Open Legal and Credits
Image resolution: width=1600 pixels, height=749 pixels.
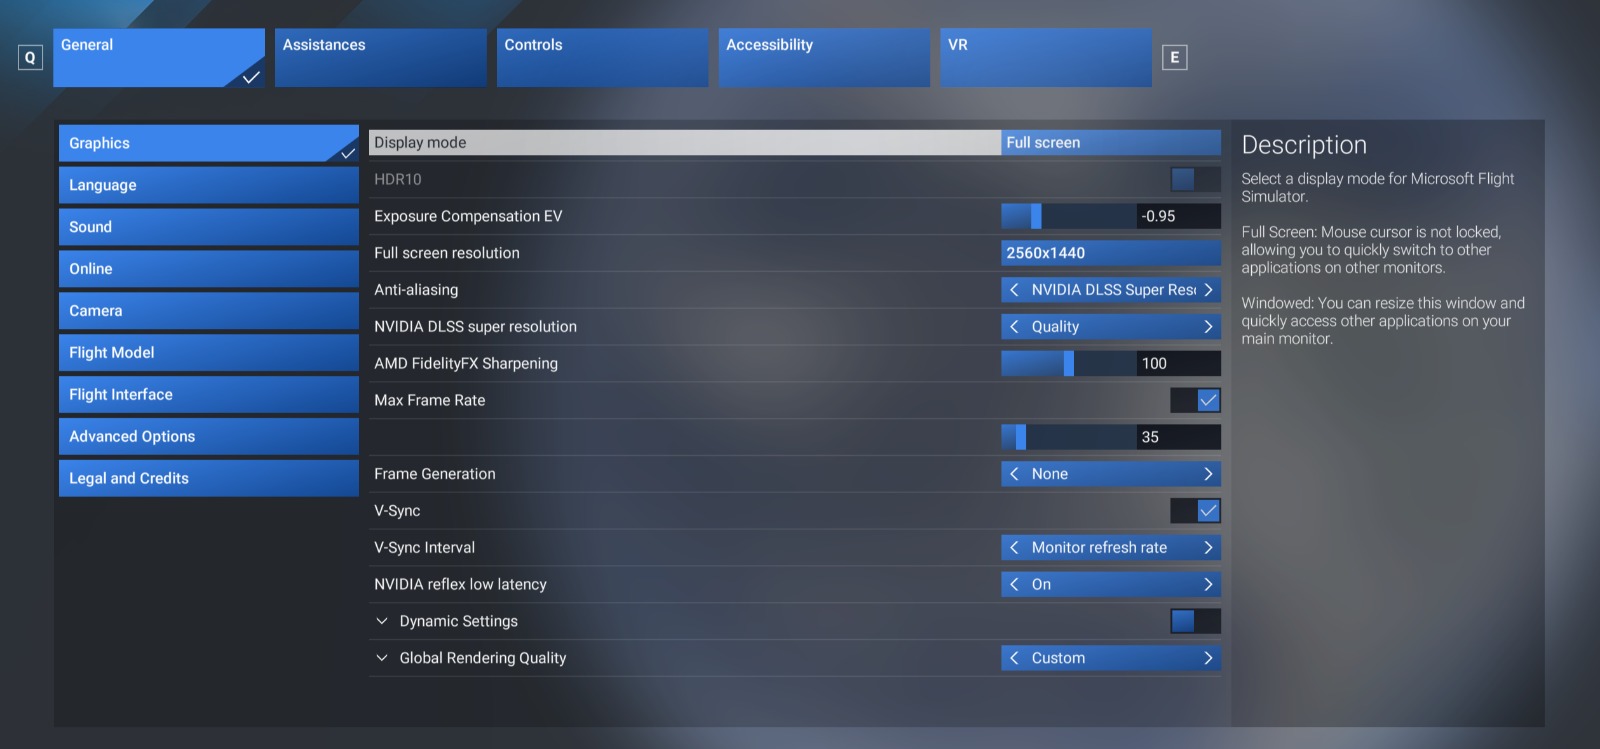(x=209, y=479)
